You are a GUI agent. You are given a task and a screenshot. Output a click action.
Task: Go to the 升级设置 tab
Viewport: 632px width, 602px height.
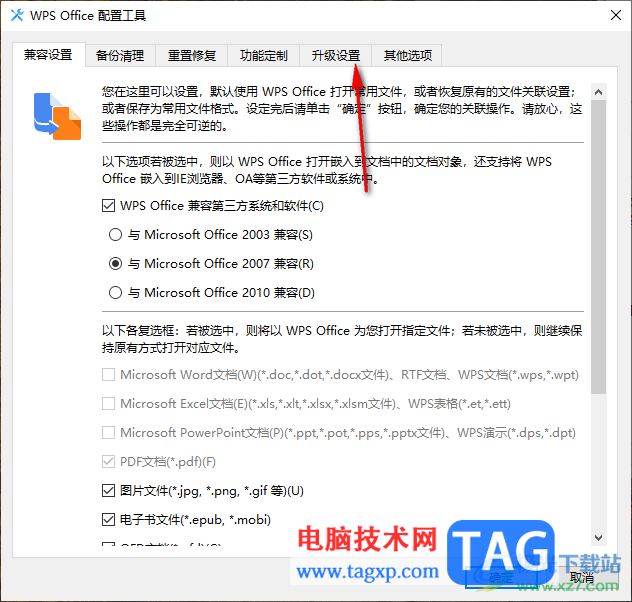click(x=335, y=55)
